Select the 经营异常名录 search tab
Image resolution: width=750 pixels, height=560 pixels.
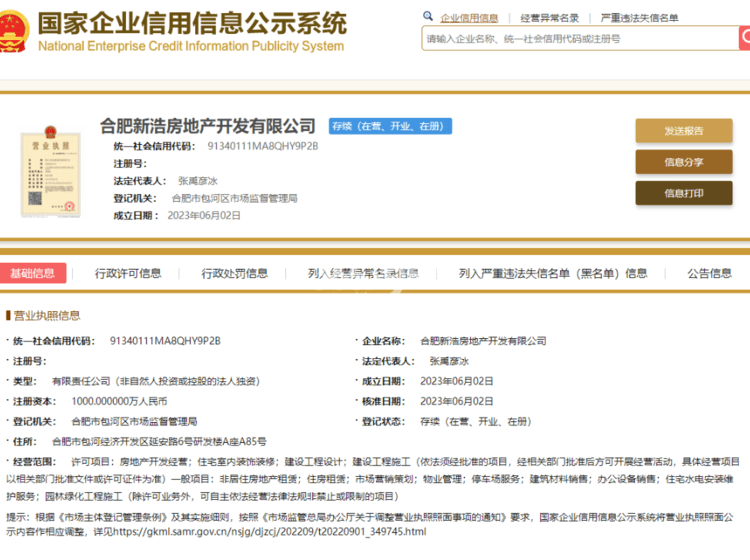[x=549, y=18]
